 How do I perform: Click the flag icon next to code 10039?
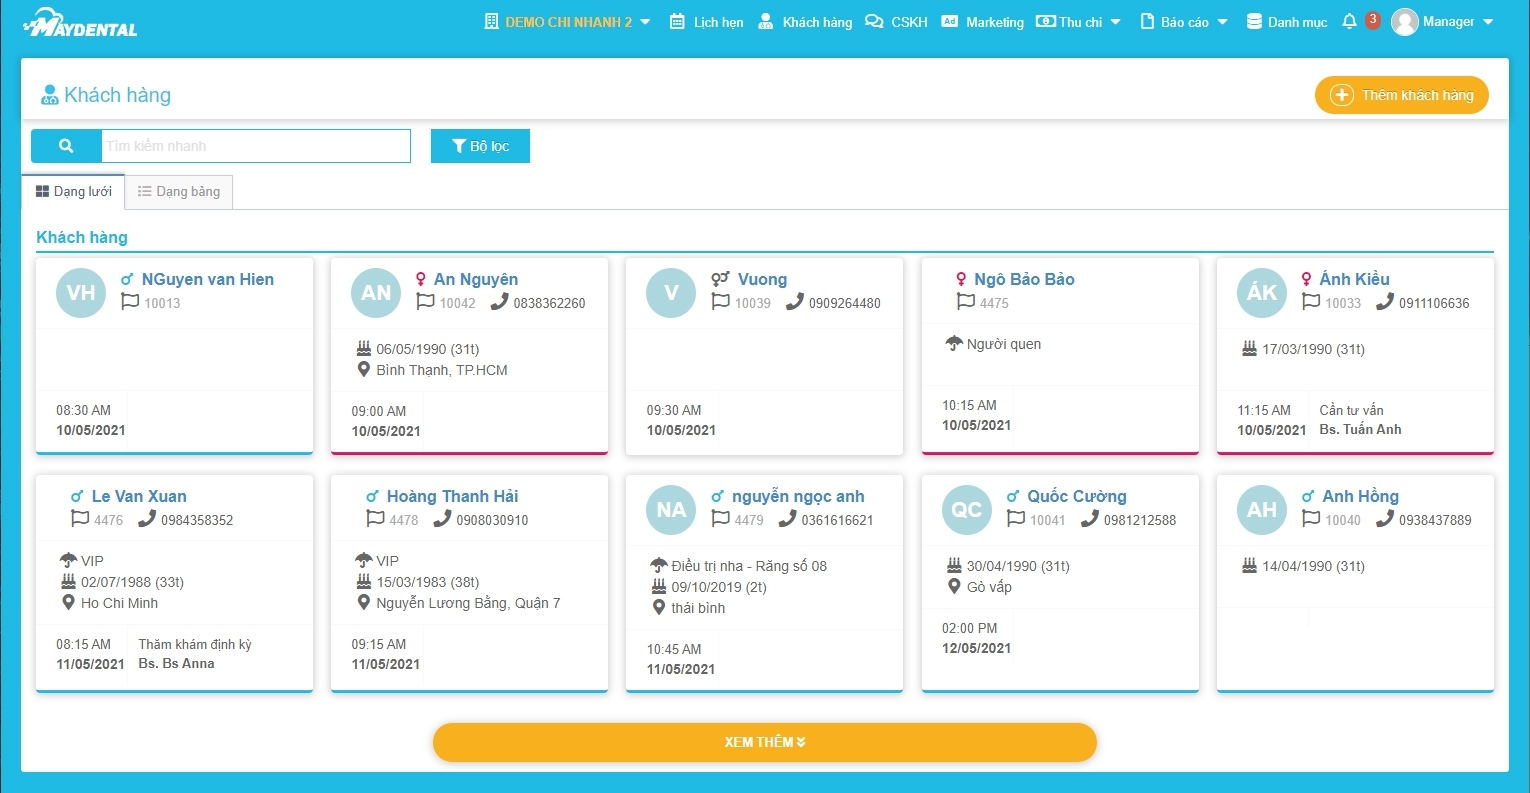[x=720, y=302]
